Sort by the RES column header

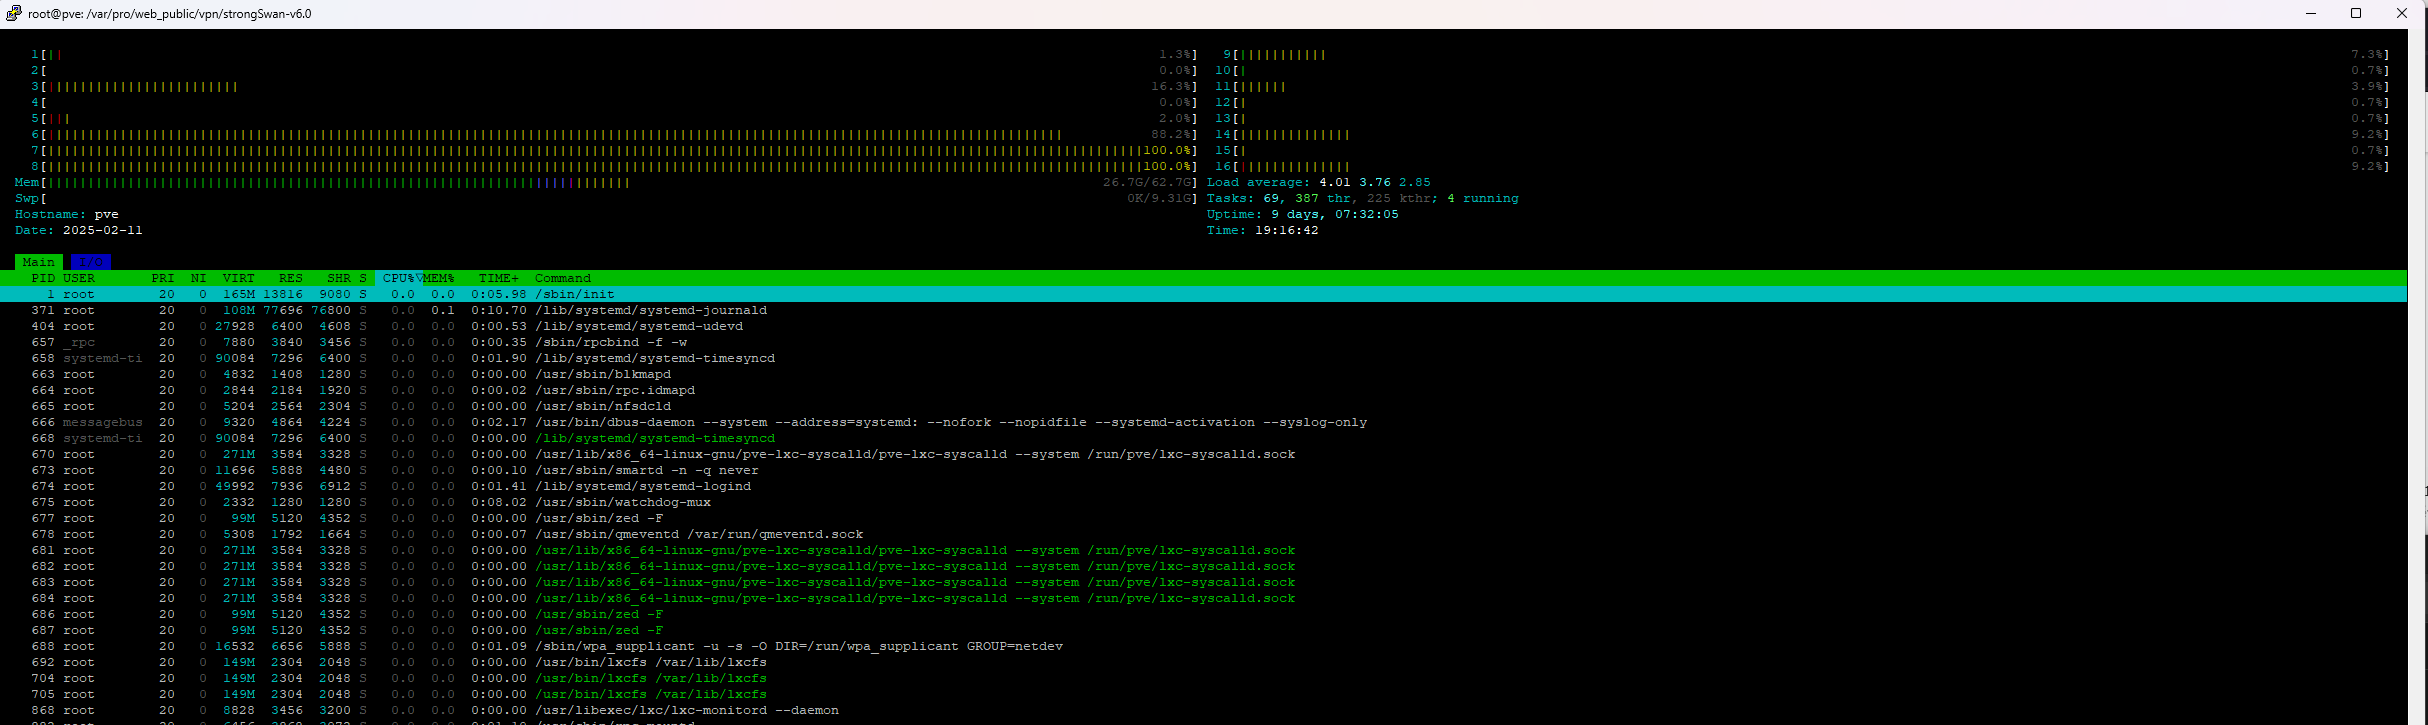[291, 278]
